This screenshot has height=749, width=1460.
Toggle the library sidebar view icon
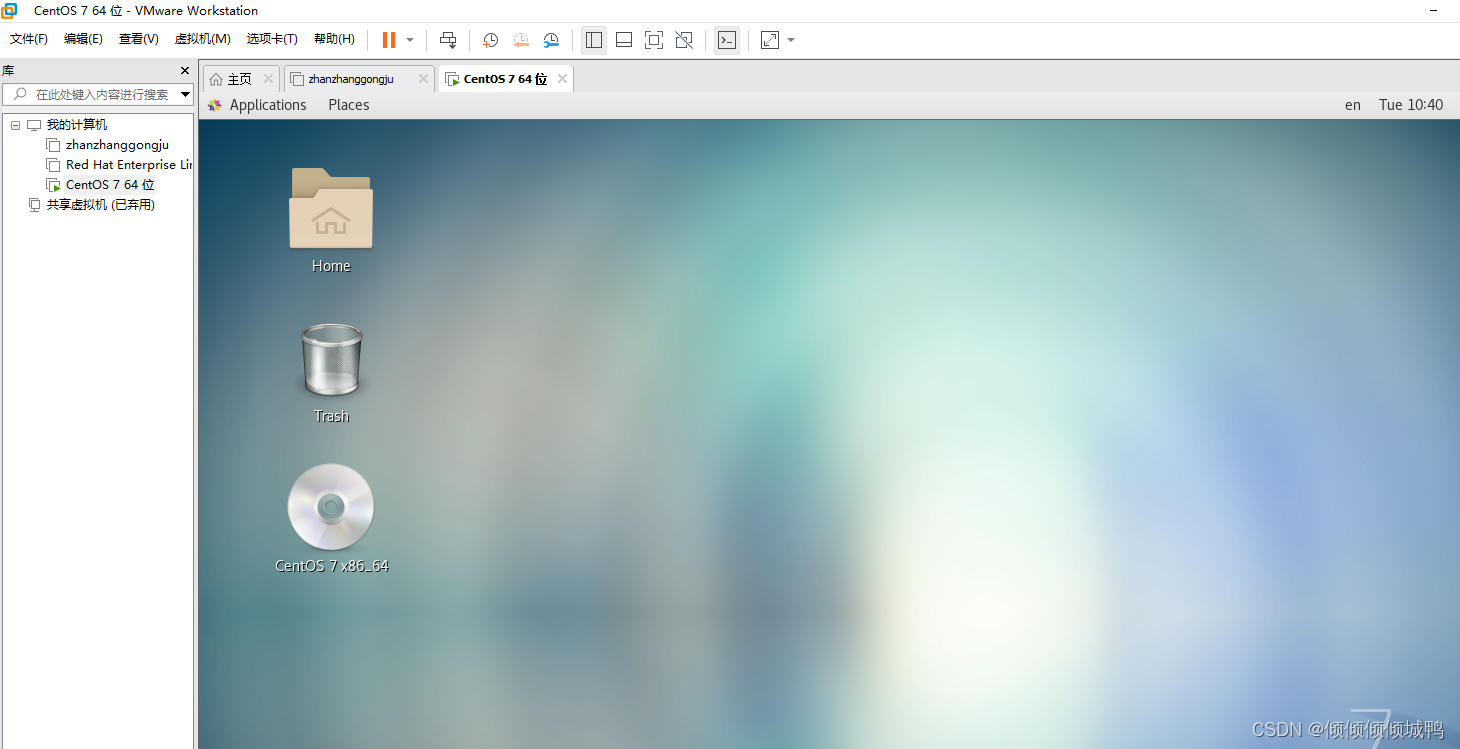(594, 40)
